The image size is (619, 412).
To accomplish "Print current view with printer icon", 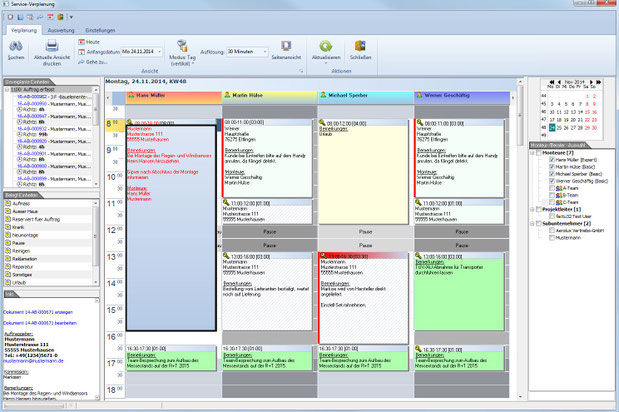I will pos(52,46).
